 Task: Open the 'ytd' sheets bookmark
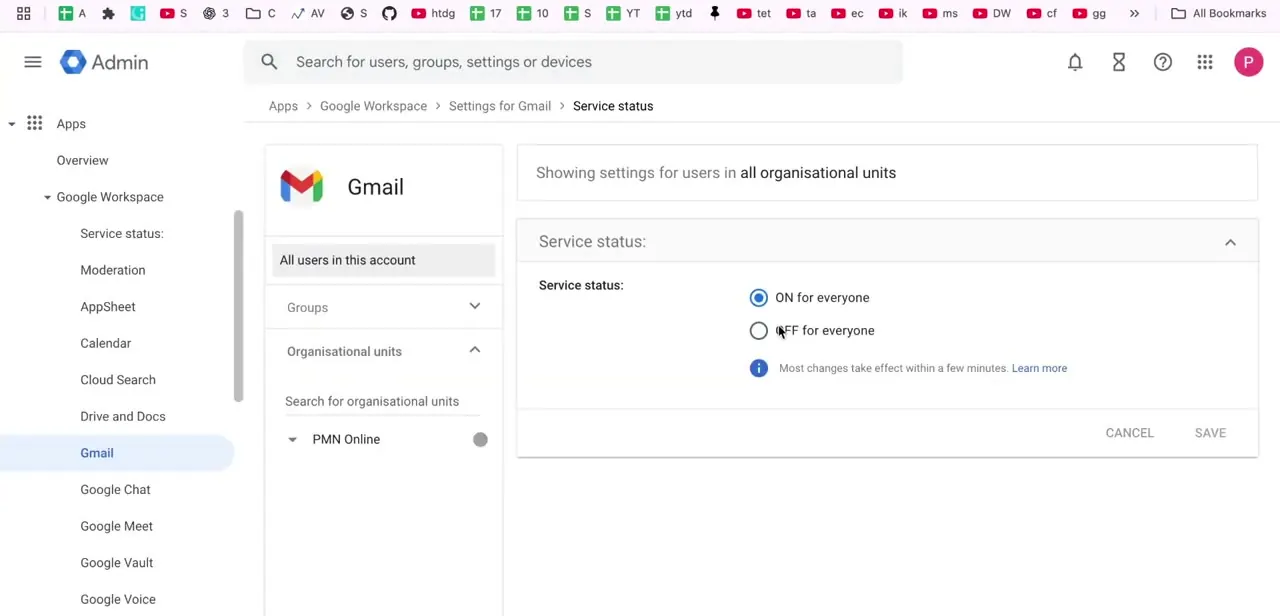pos(674,13)
